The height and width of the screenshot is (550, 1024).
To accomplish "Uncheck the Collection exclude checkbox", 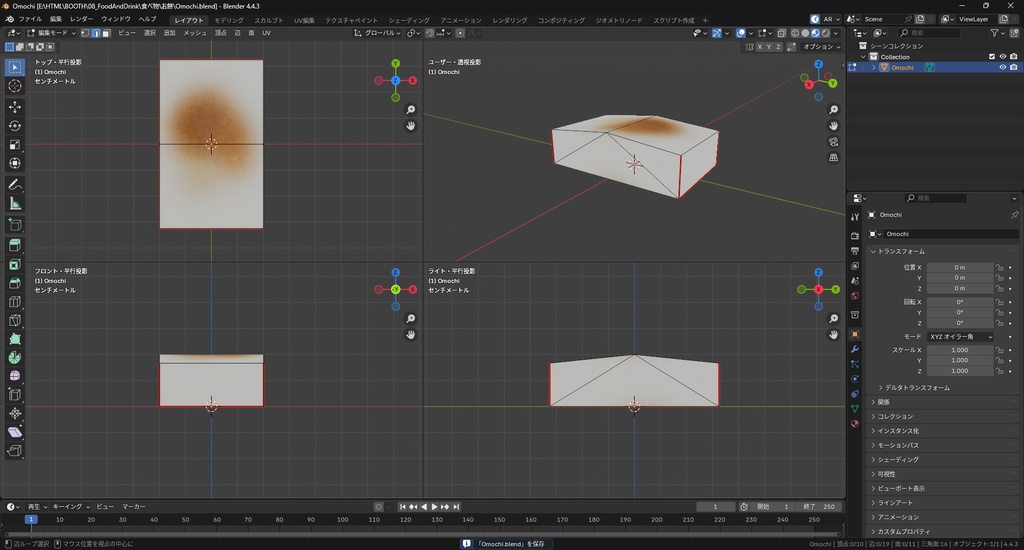I will point(992,56).
